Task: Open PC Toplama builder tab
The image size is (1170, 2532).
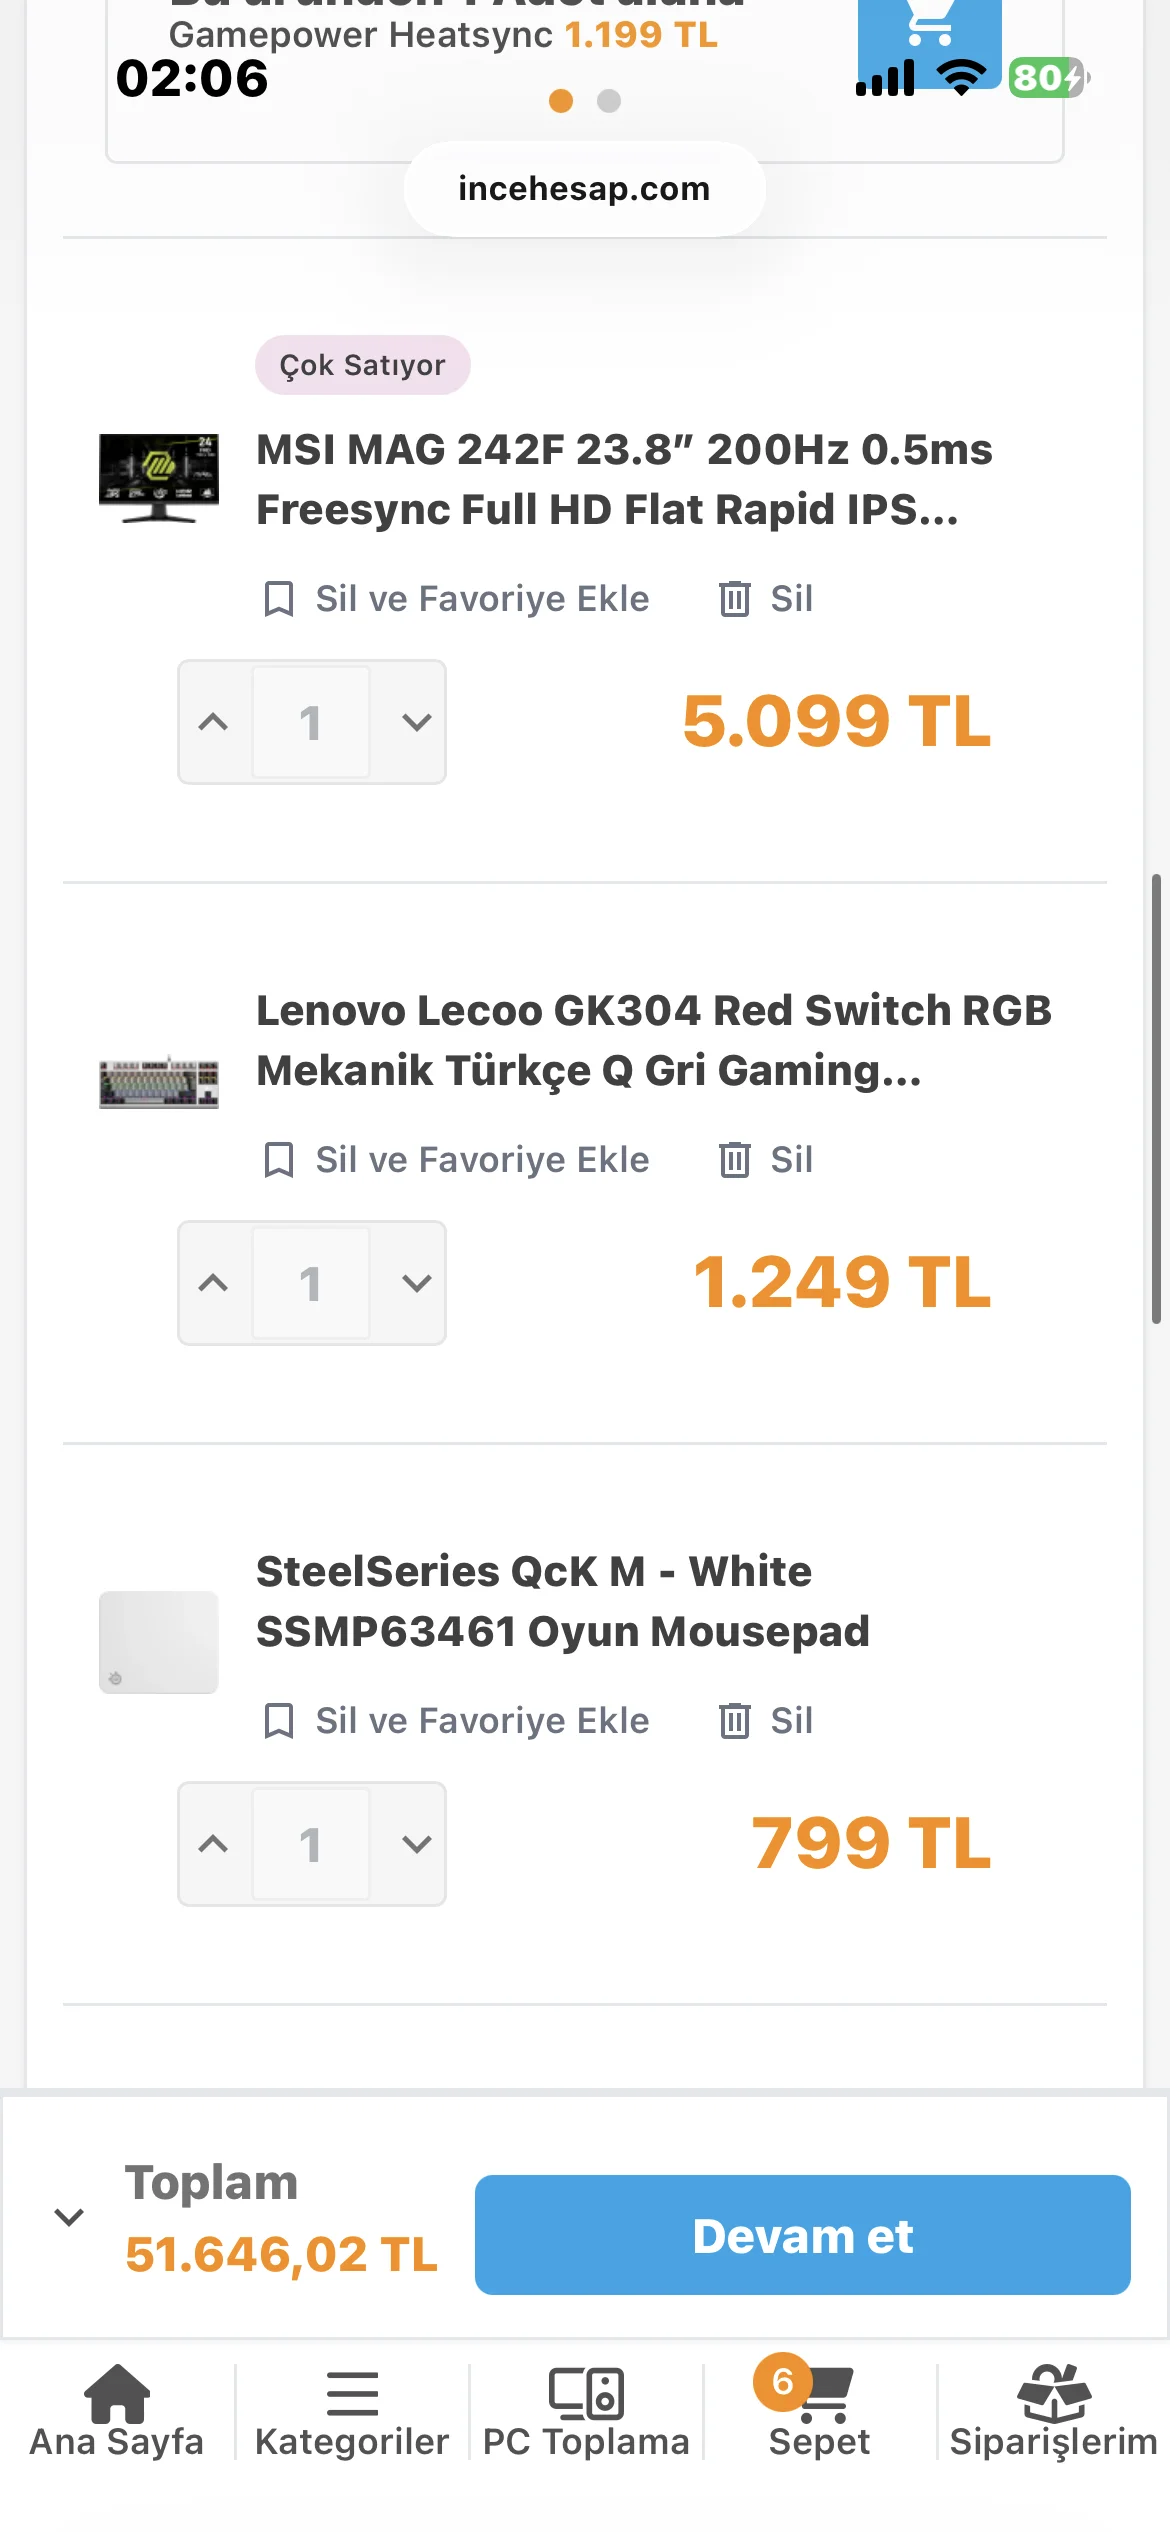Action: click(x=586, y=2410)
